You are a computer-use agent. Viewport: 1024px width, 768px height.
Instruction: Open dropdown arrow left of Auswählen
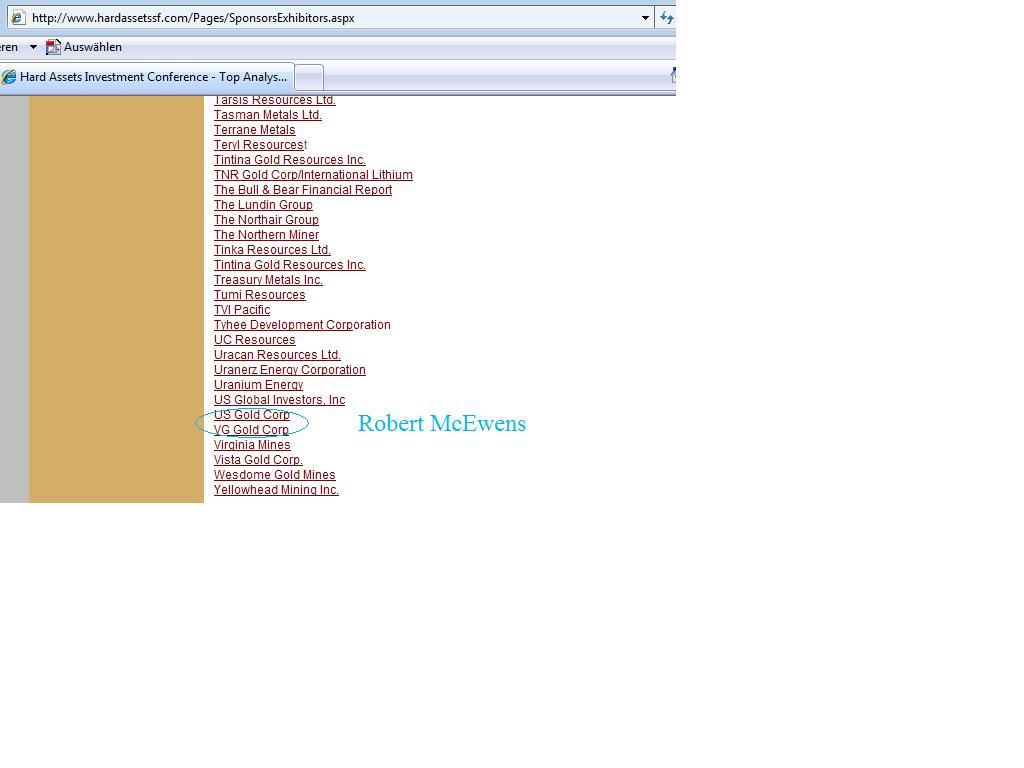(x=33, y=47)
